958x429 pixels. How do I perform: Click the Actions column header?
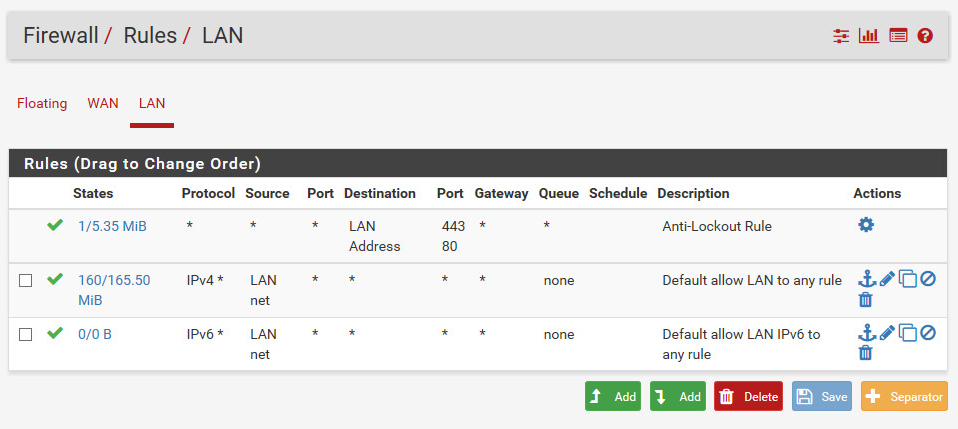(877, 194)
